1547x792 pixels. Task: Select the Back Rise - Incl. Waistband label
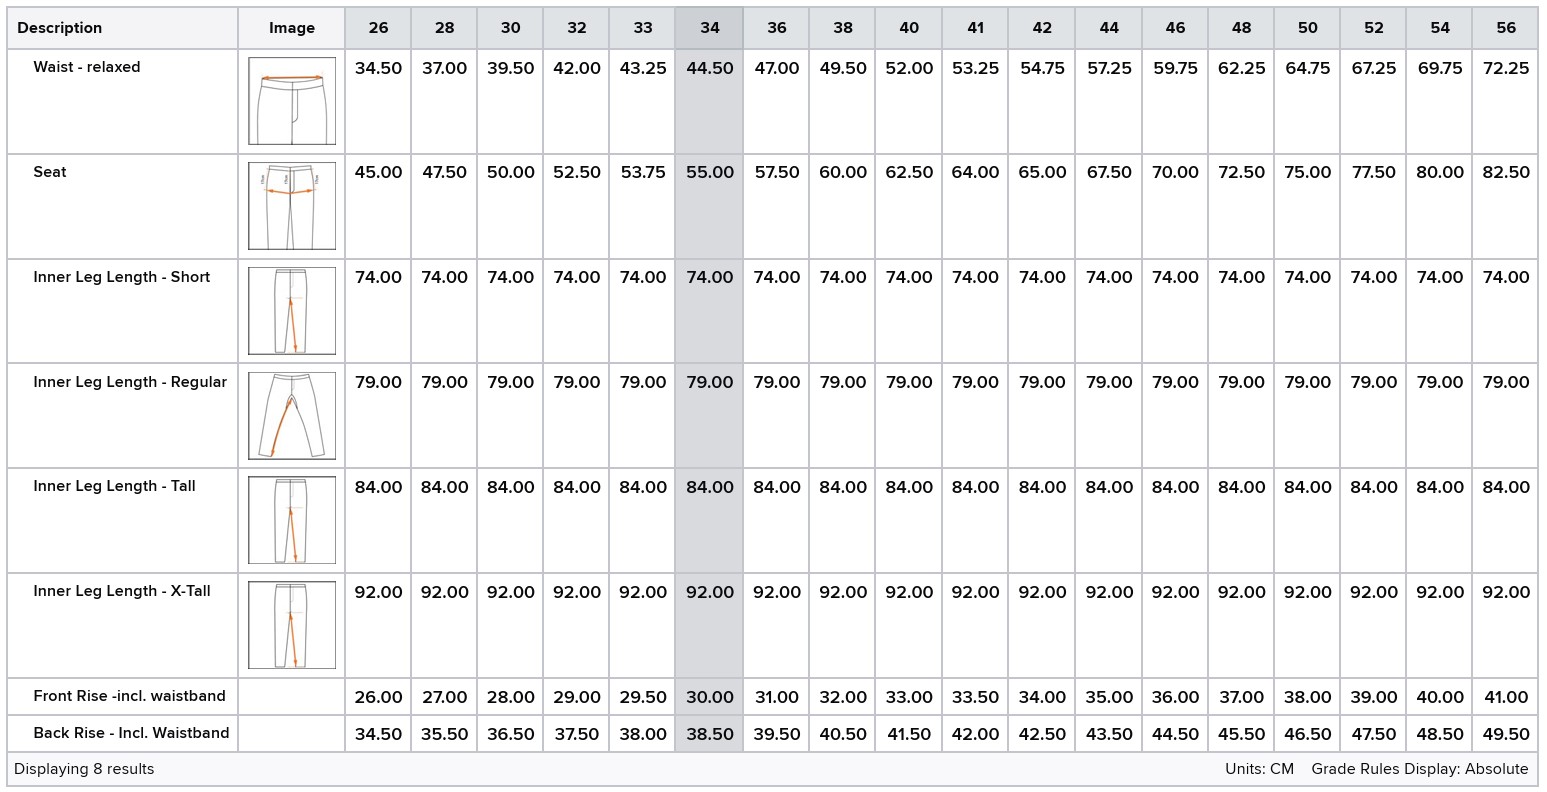(131, 733)
